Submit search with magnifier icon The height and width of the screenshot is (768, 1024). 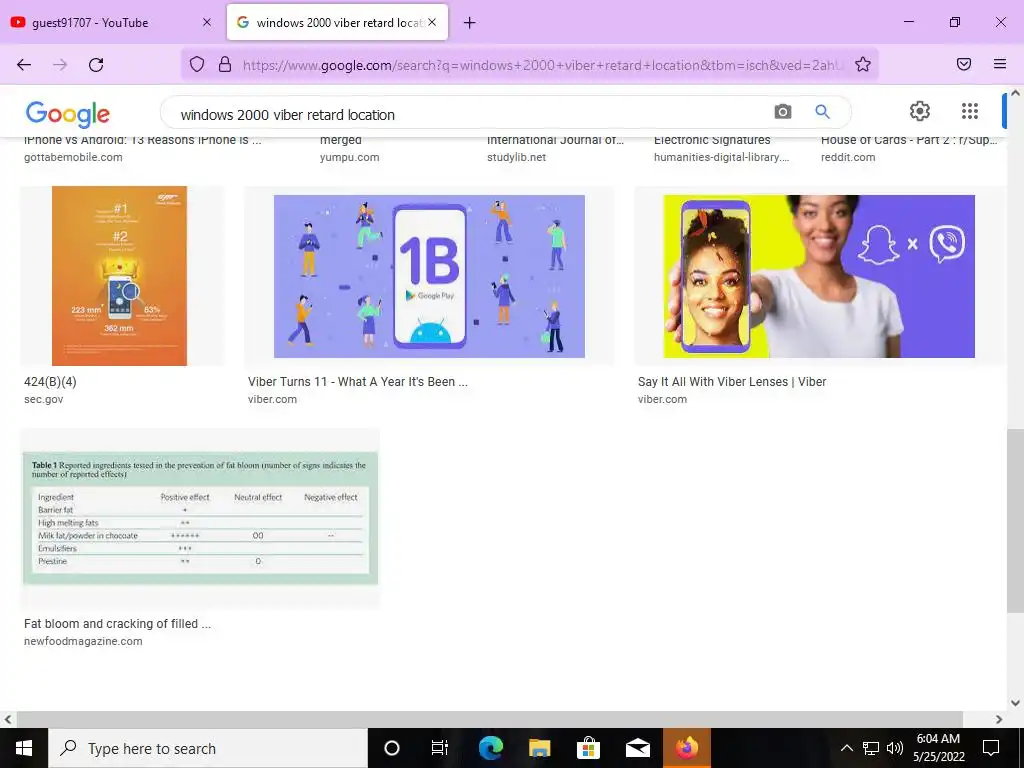(x=823, y=112)
